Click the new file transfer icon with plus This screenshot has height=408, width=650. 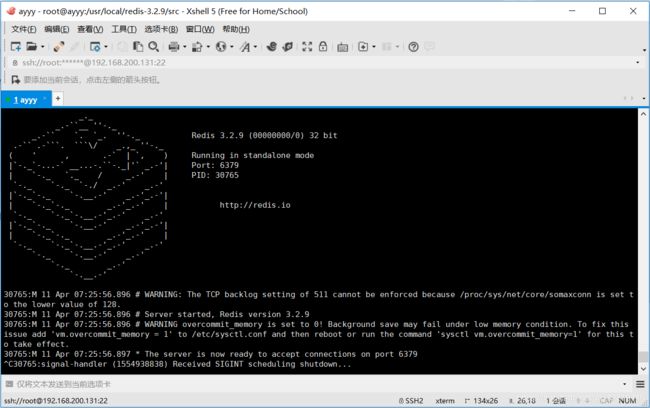(363, 46)
